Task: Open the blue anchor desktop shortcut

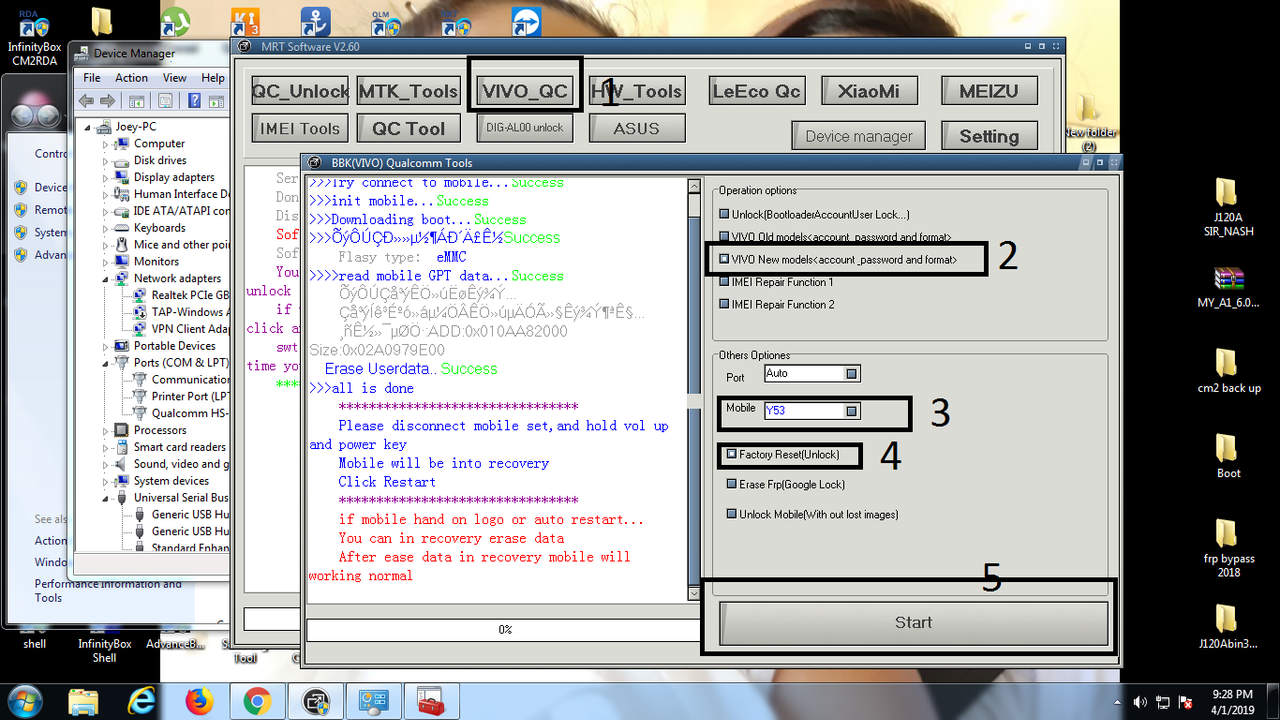Action: 316,21
